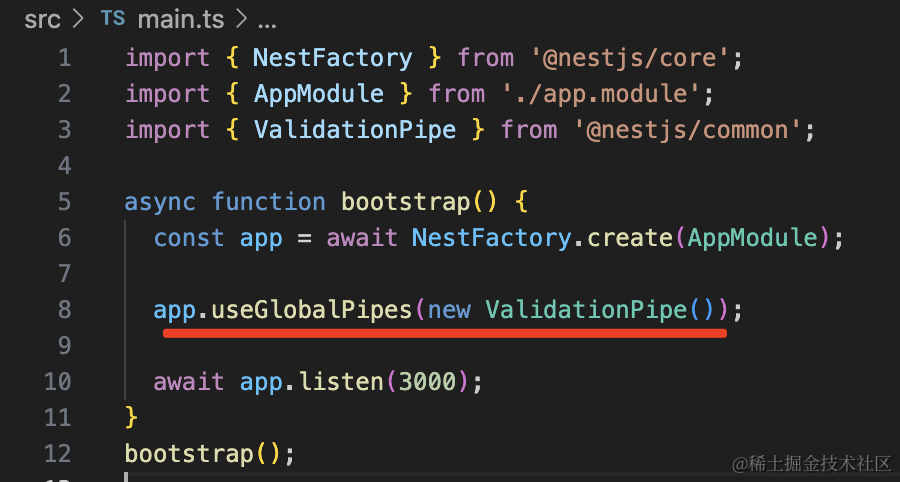Click the NestFactory.create method call

630,238
